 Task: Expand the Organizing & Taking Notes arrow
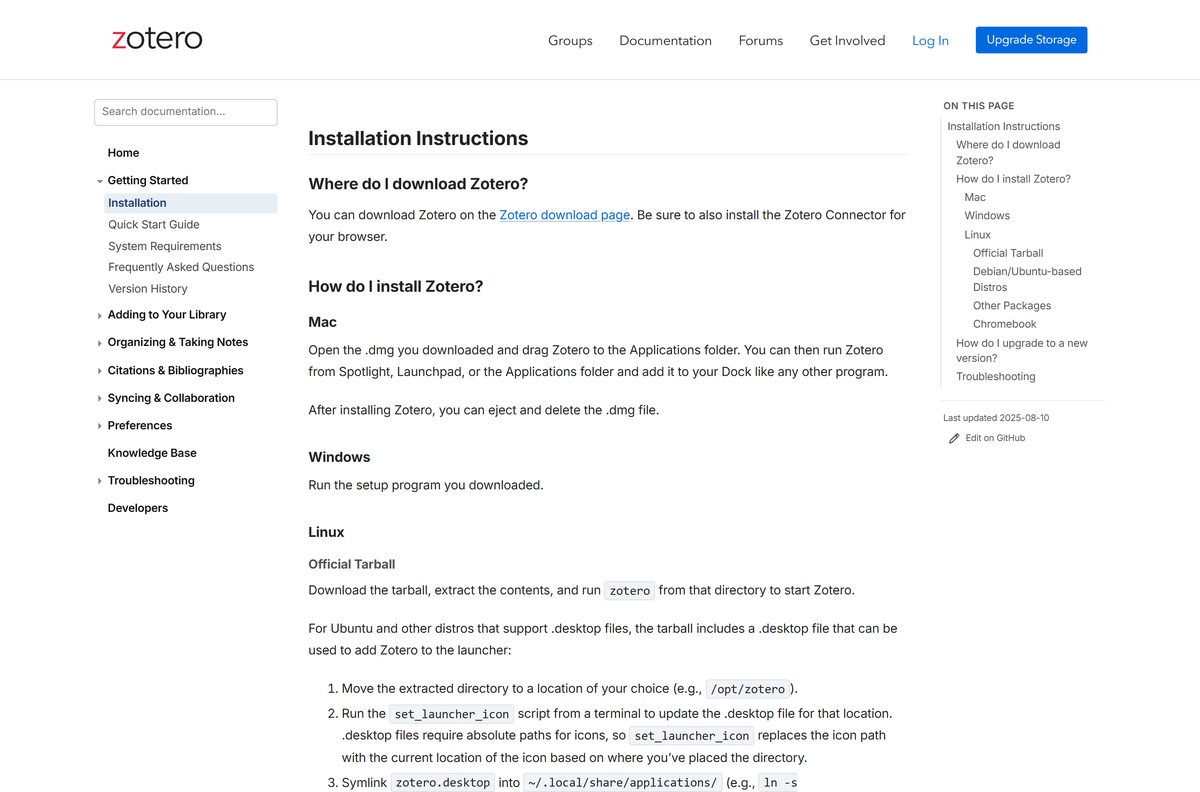(100, 343)
